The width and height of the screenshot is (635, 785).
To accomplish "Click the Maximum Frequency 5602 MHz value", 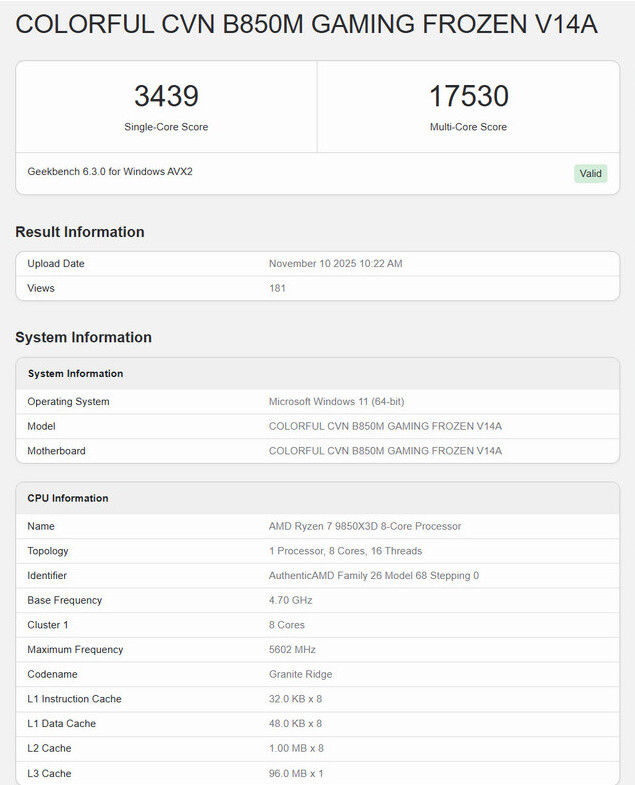I will 293,650.
